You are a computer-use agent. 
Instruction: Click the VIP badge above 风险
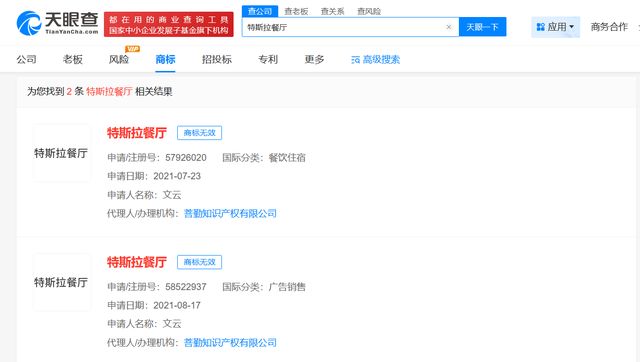tap(133, 49)
